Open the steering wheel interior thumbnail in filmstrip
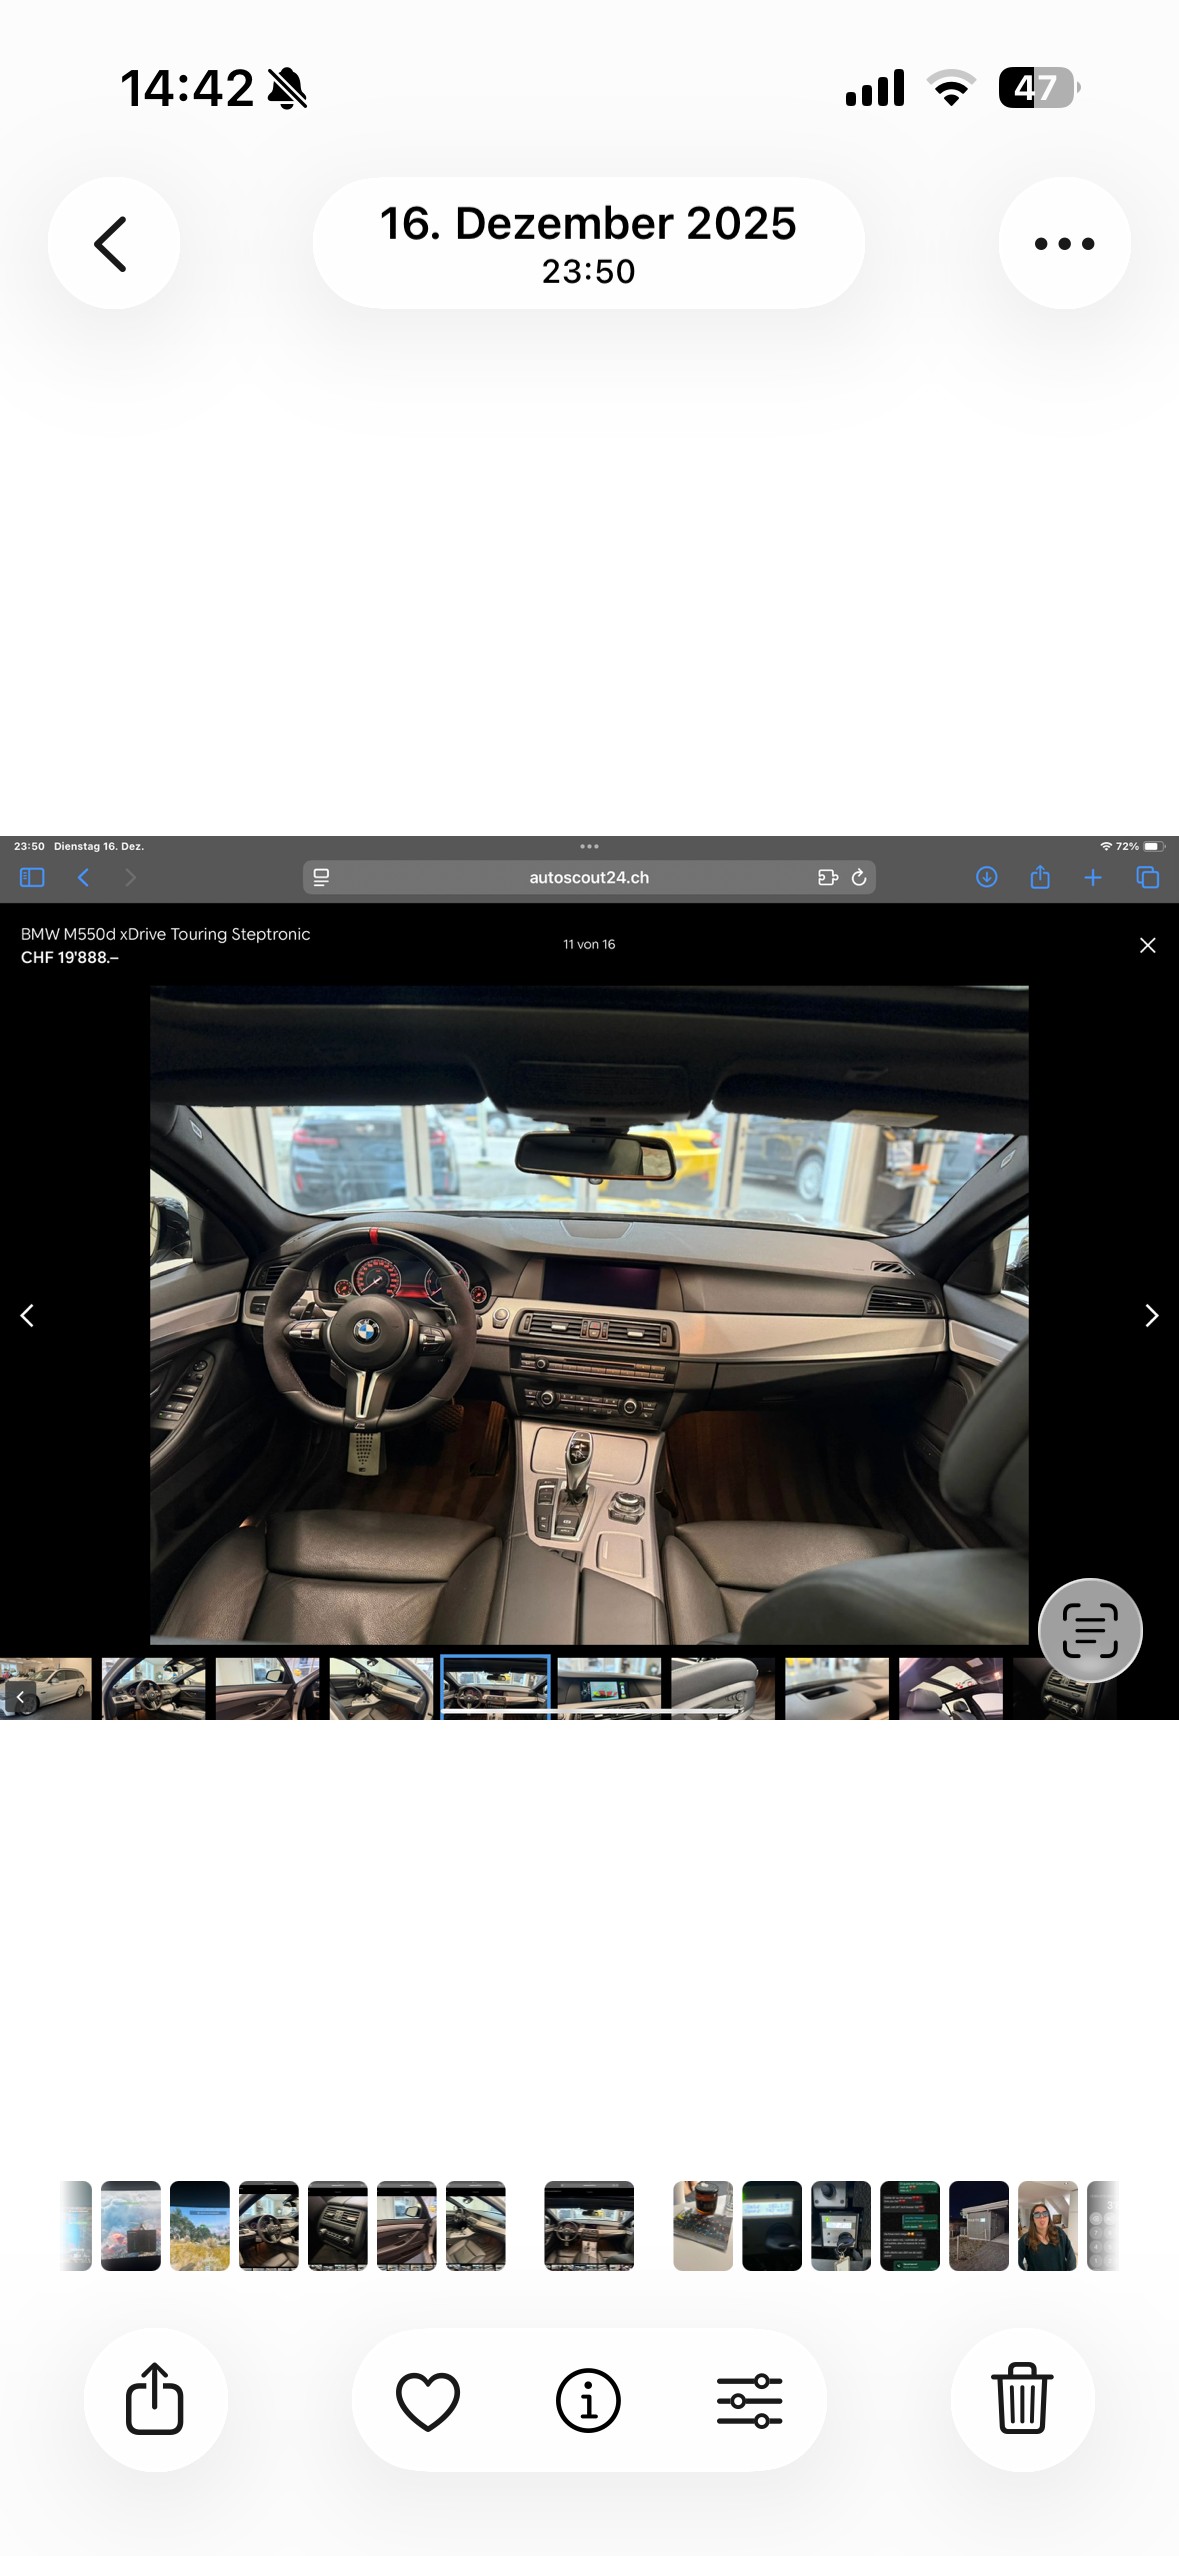Image resolution: width=1179 pixels, height=2556 pixels. (x=269, y=2226)
